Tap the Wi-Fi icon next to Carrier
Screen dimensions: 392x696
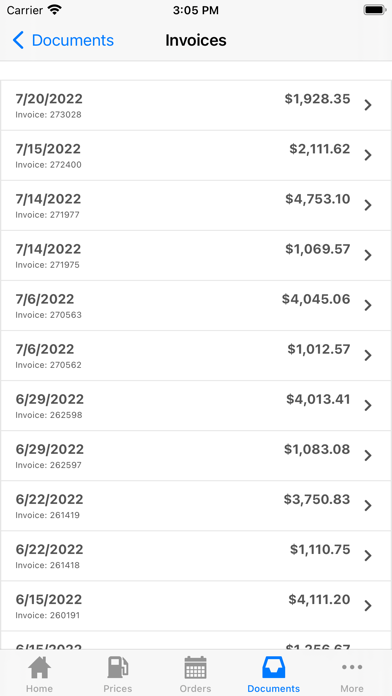[x=55, y=10]
